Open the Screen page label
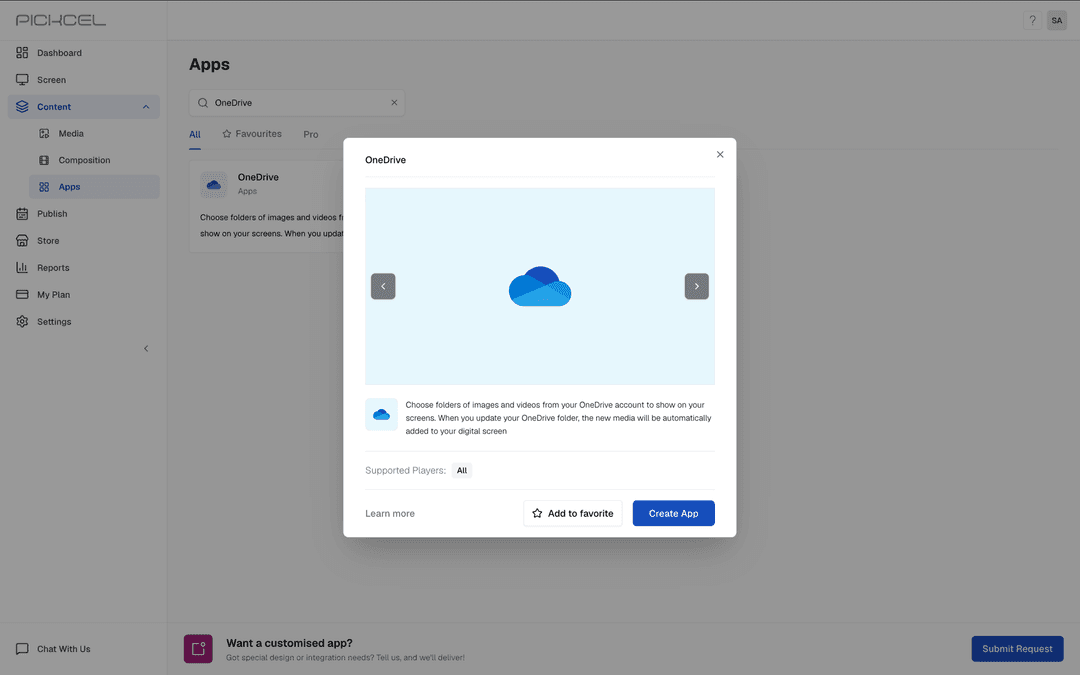 pos(52,80)
